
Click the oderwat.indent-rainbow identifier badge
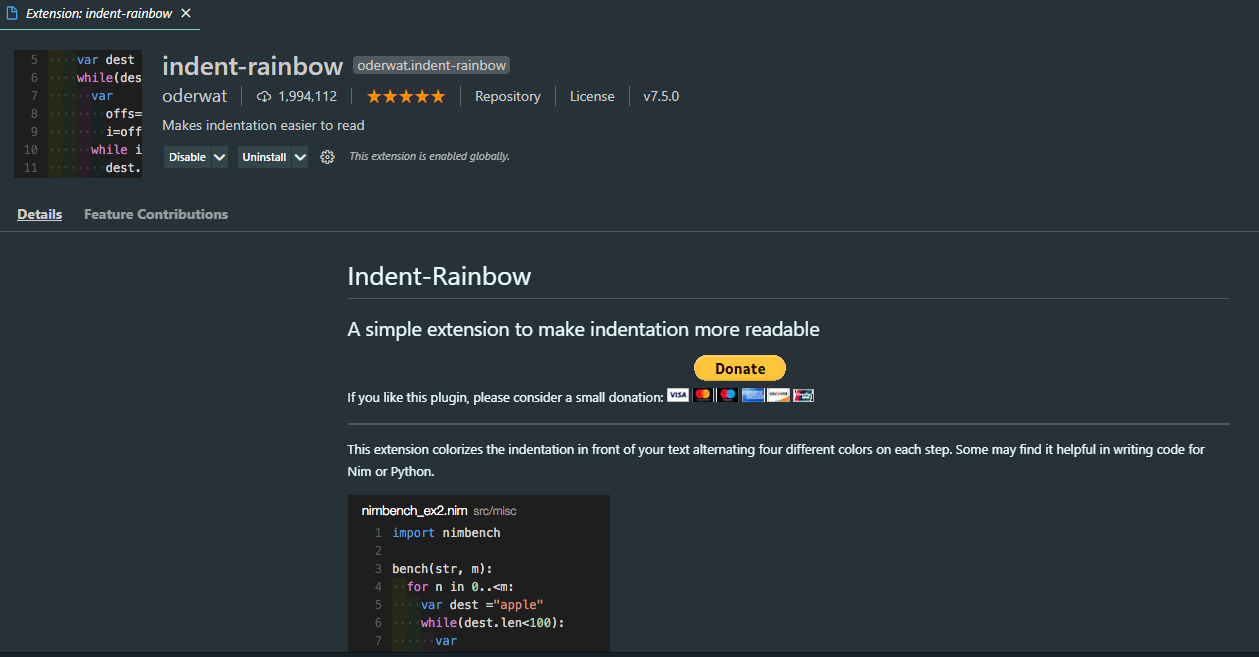coord(432,65)
